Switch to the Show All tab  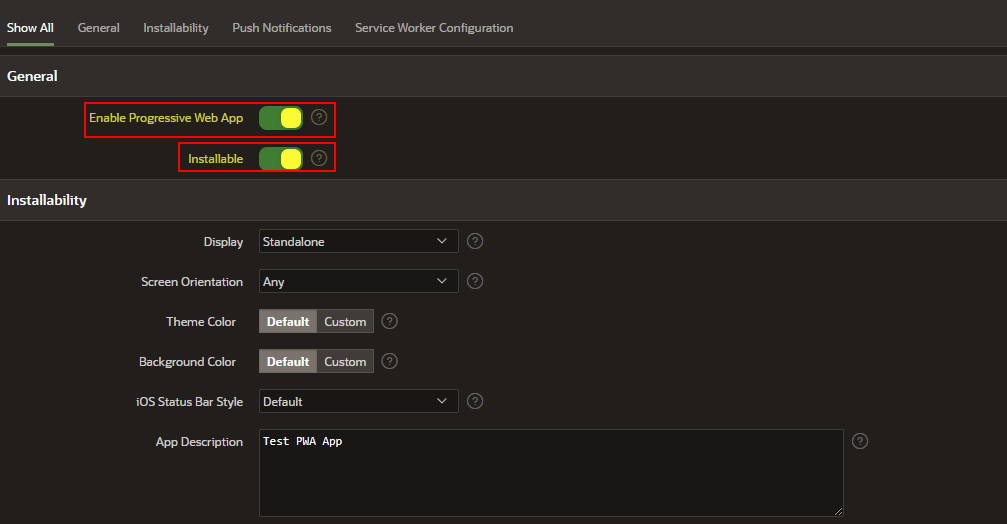30,28
